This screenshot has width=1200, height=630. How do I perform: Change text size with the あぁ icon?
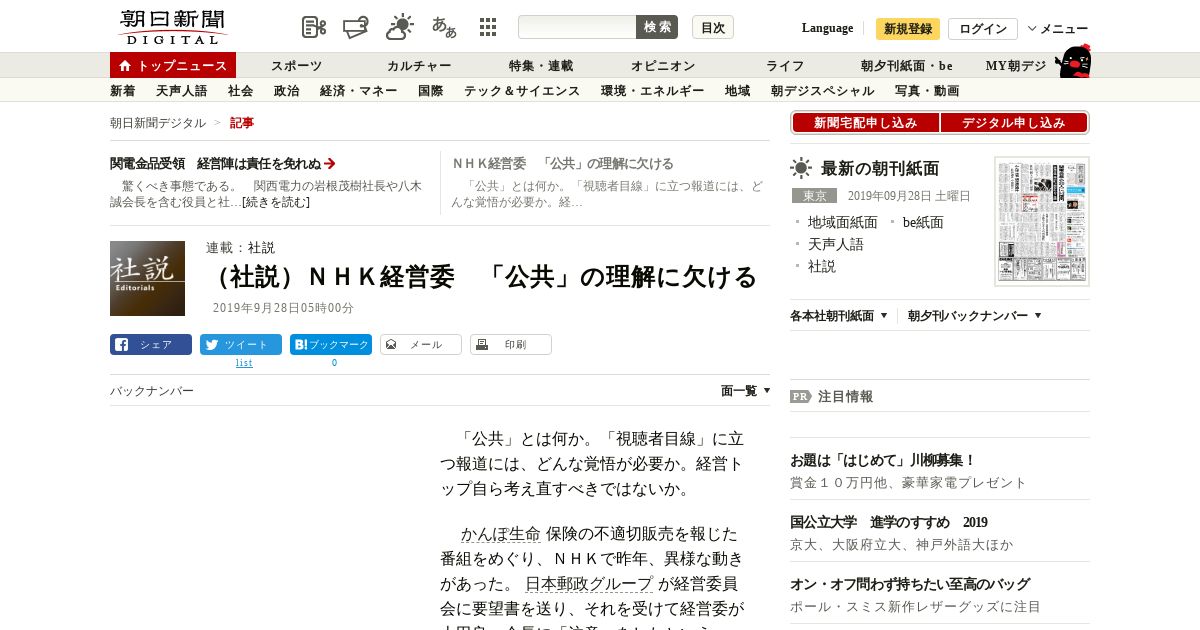point(444,27)
